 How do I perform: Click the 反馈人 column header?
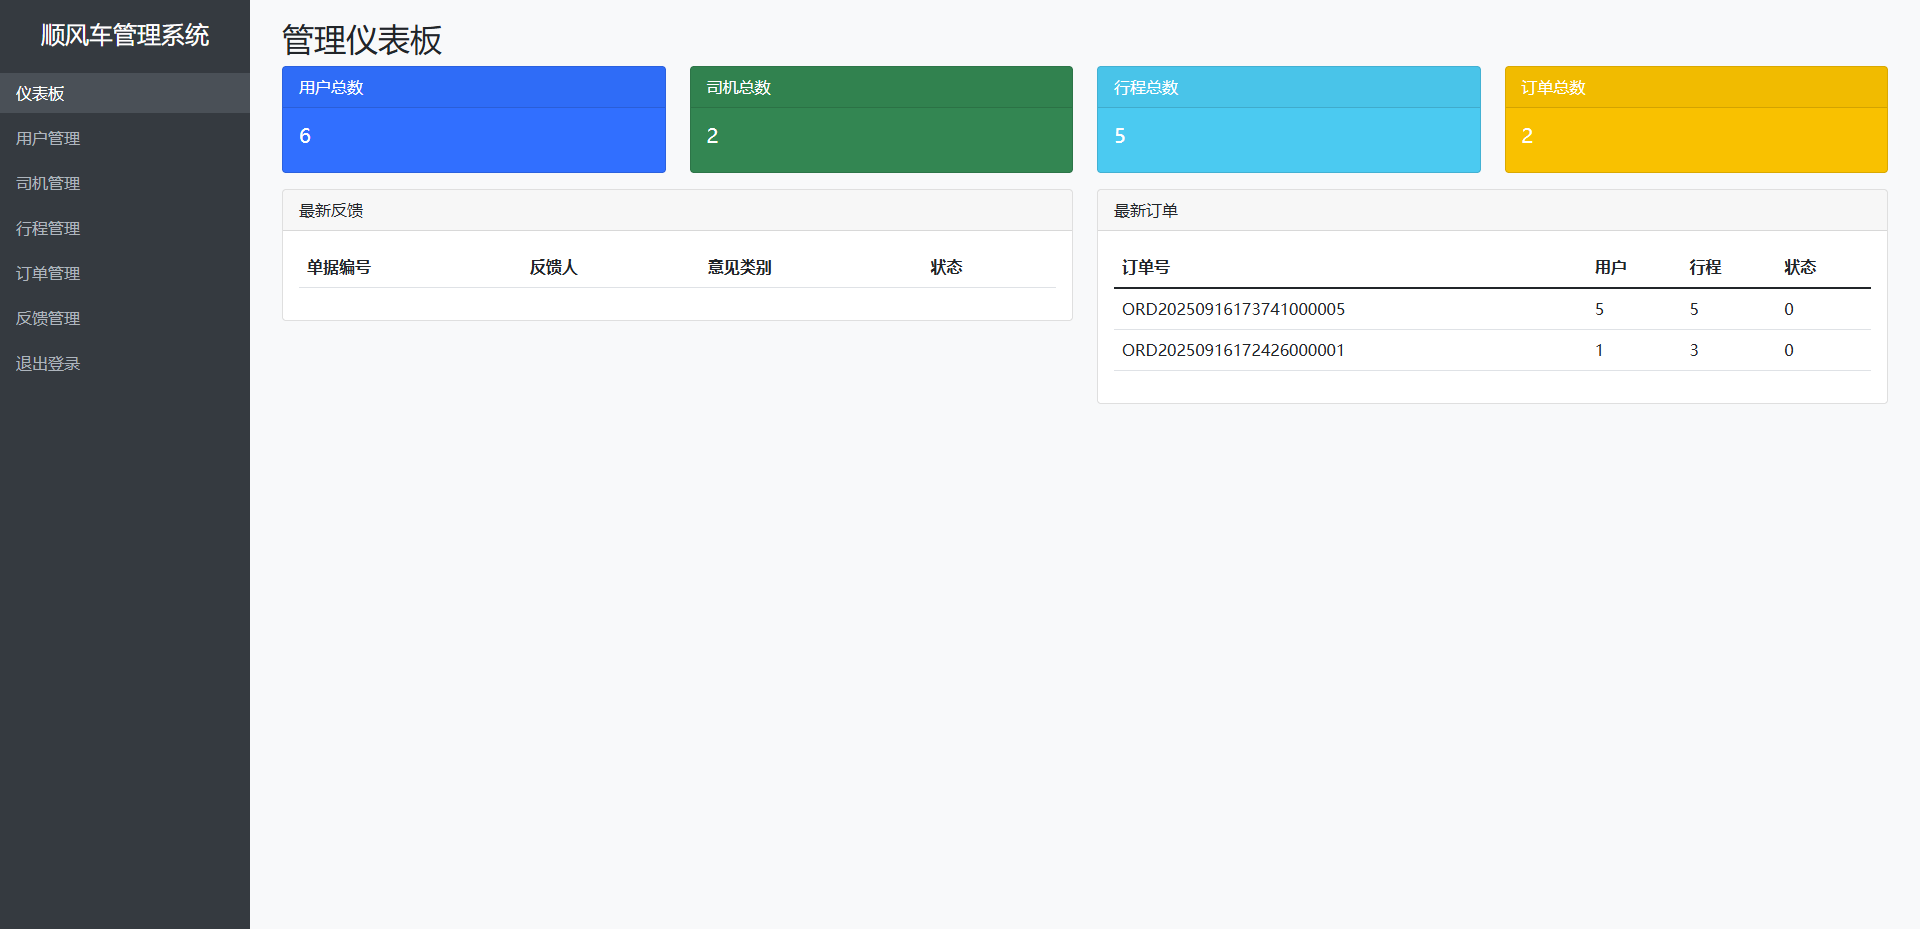tap(553, 267)
